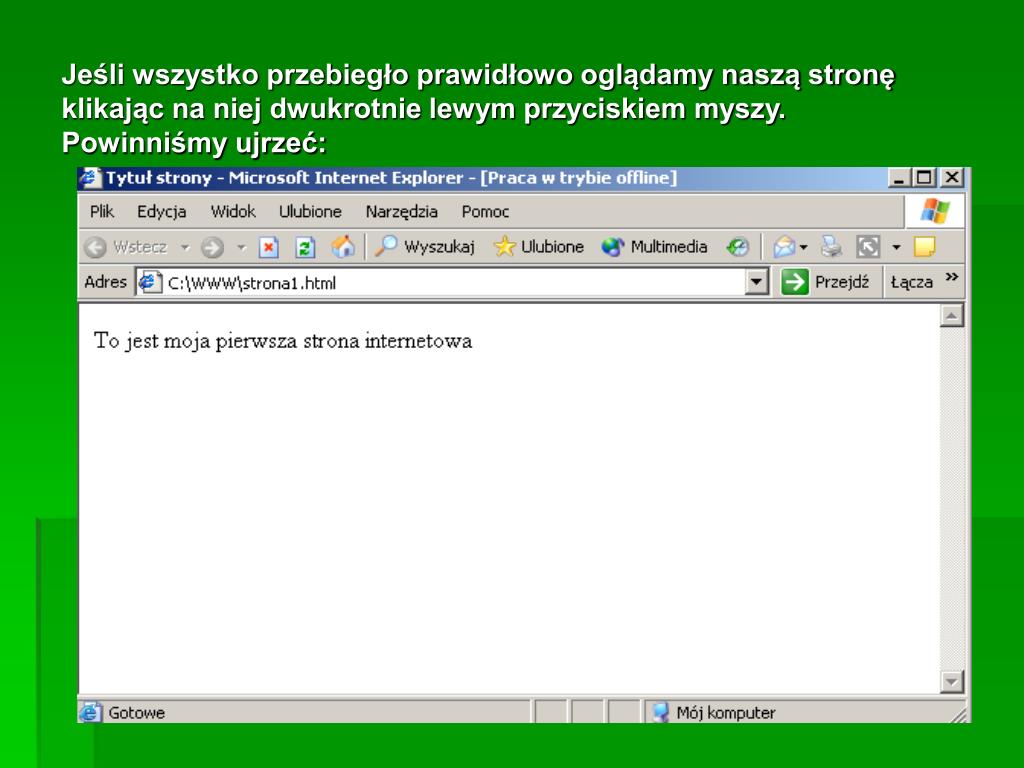Click the history clock icon
The width and height of the screenshot is (1024, 768).
tap(737, 247)
